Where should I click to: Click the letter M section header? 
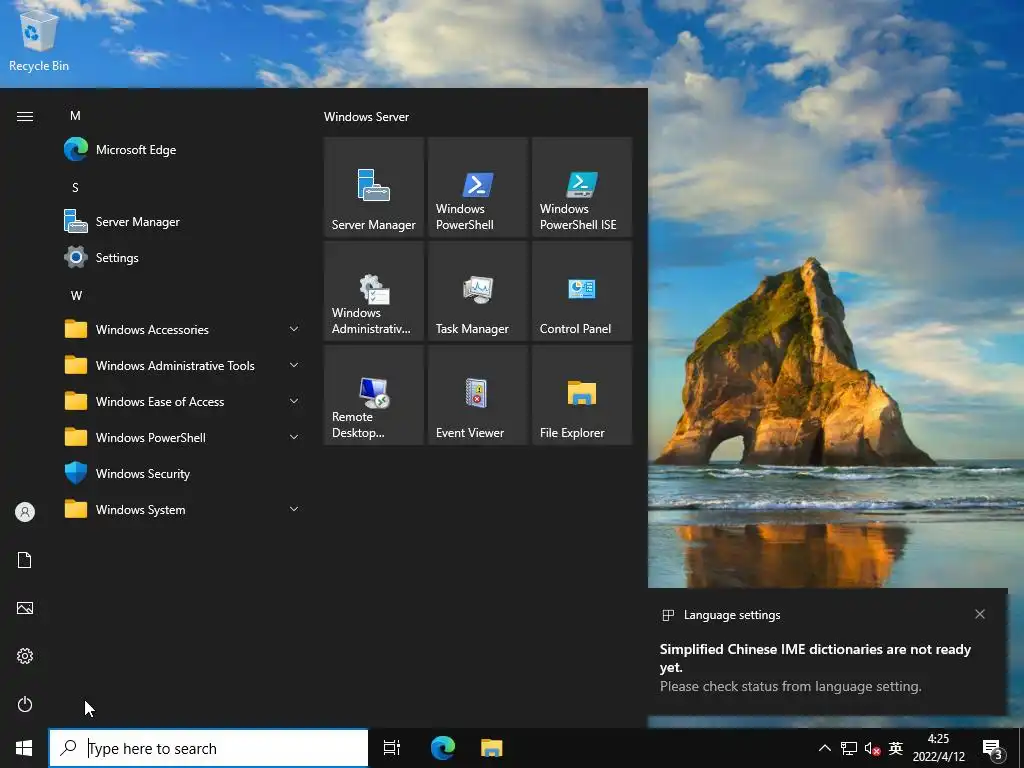[75, 116]
